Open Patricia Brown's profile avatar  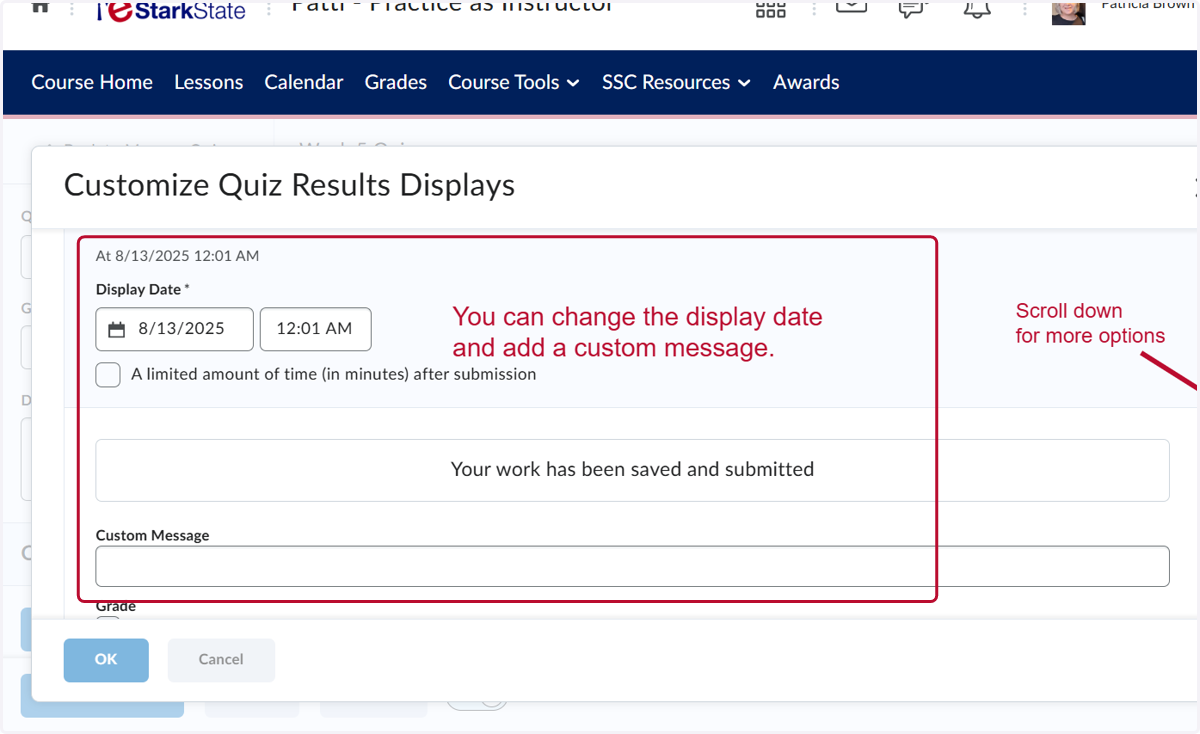point(1069,11)
